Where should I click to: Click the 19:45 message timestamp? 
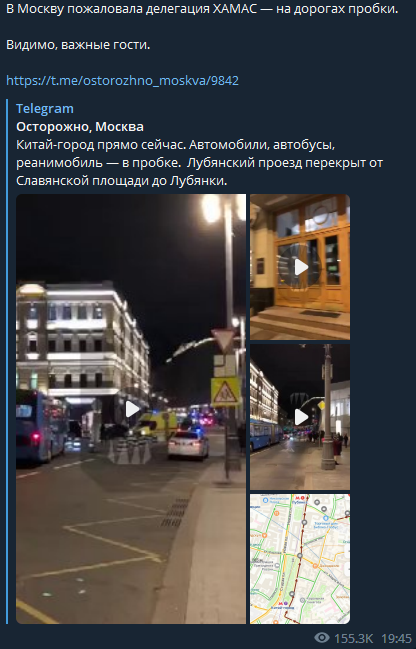(x=396, y=638)
